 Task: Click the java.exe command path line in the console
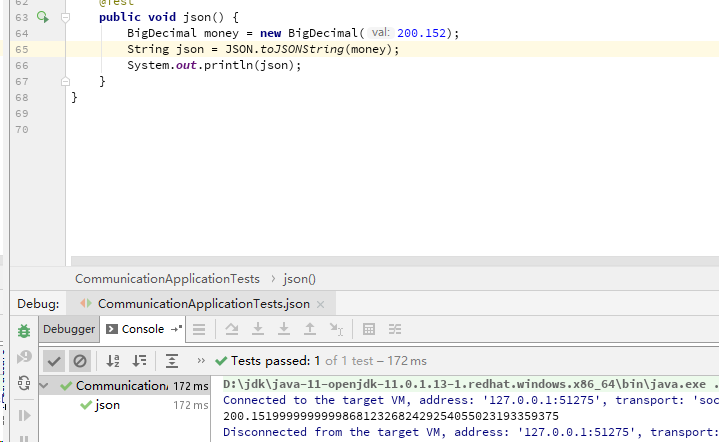(x=471, y=384)
